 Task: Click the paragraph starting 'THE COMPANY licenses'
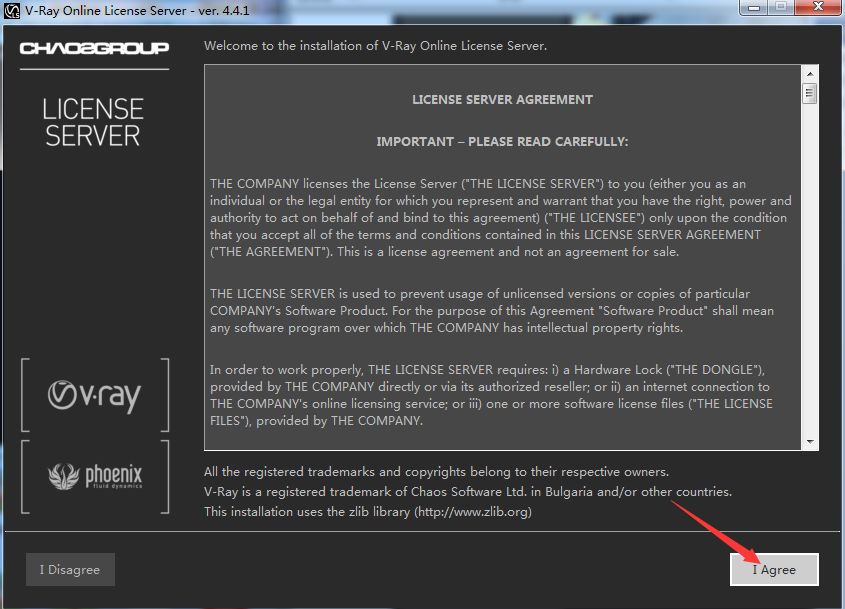click(x=501, y=218)
